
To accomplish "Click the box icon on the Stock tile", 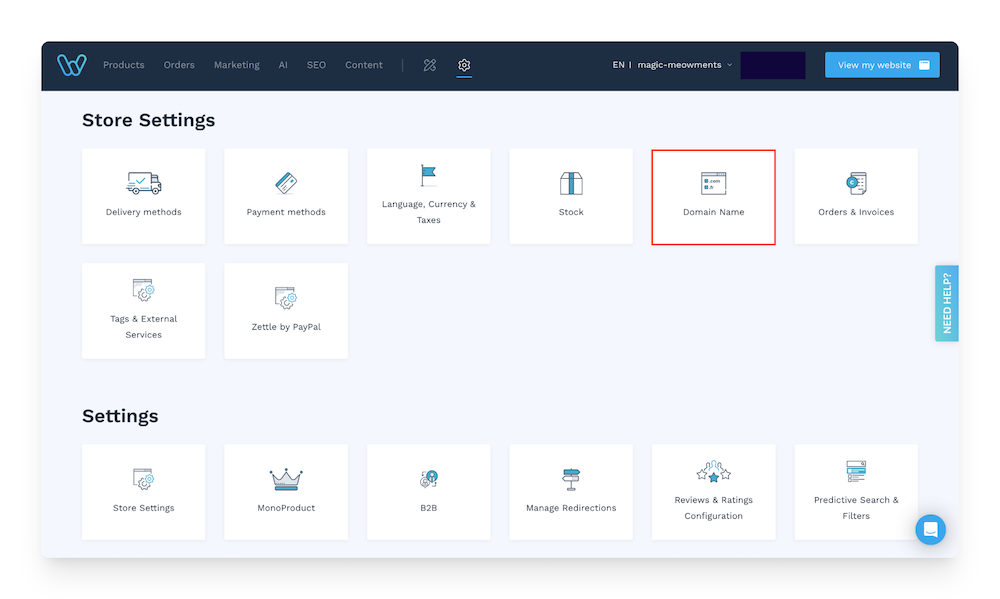I will [571, 184].
